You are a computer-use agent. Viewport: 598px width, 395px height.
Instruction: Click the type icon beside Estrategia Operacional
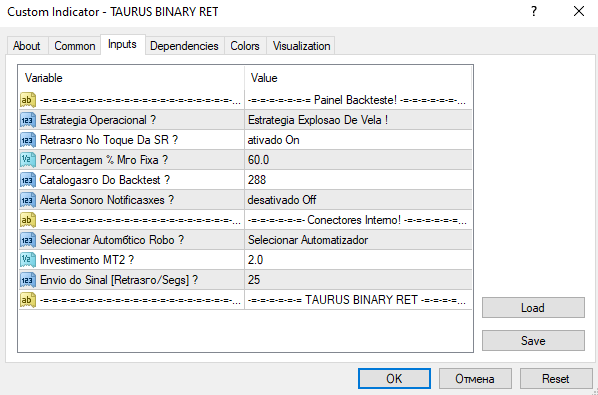tap(28, 120)
